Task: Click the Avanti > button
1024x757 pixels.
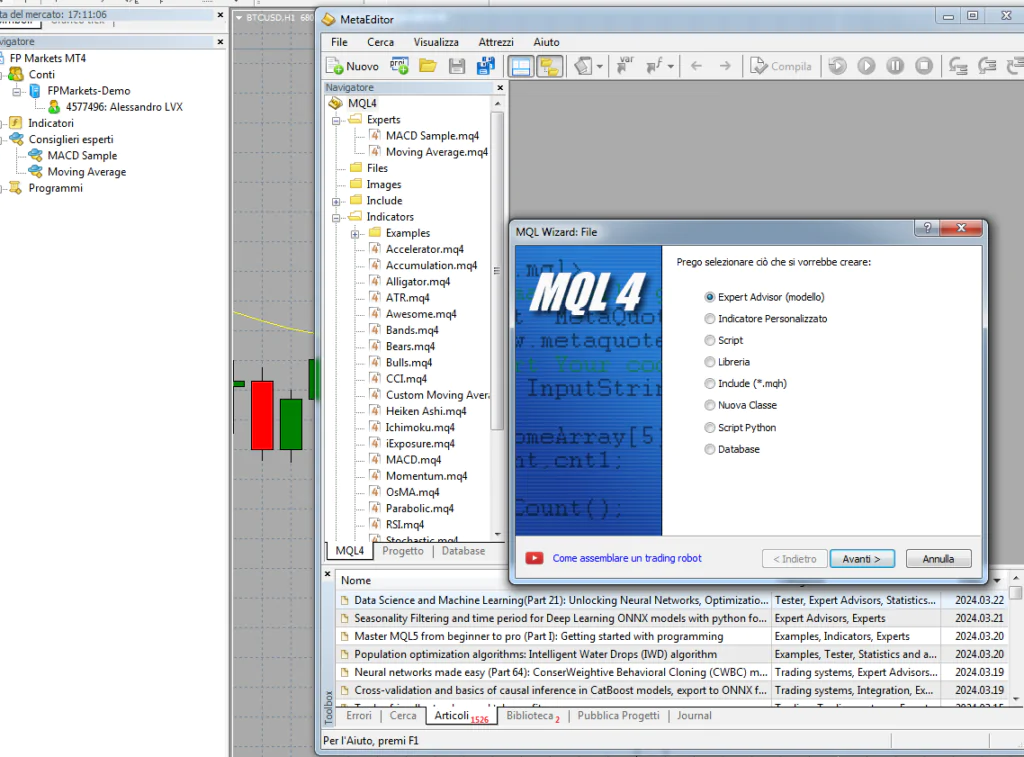Action: click(x=861, y=559)
